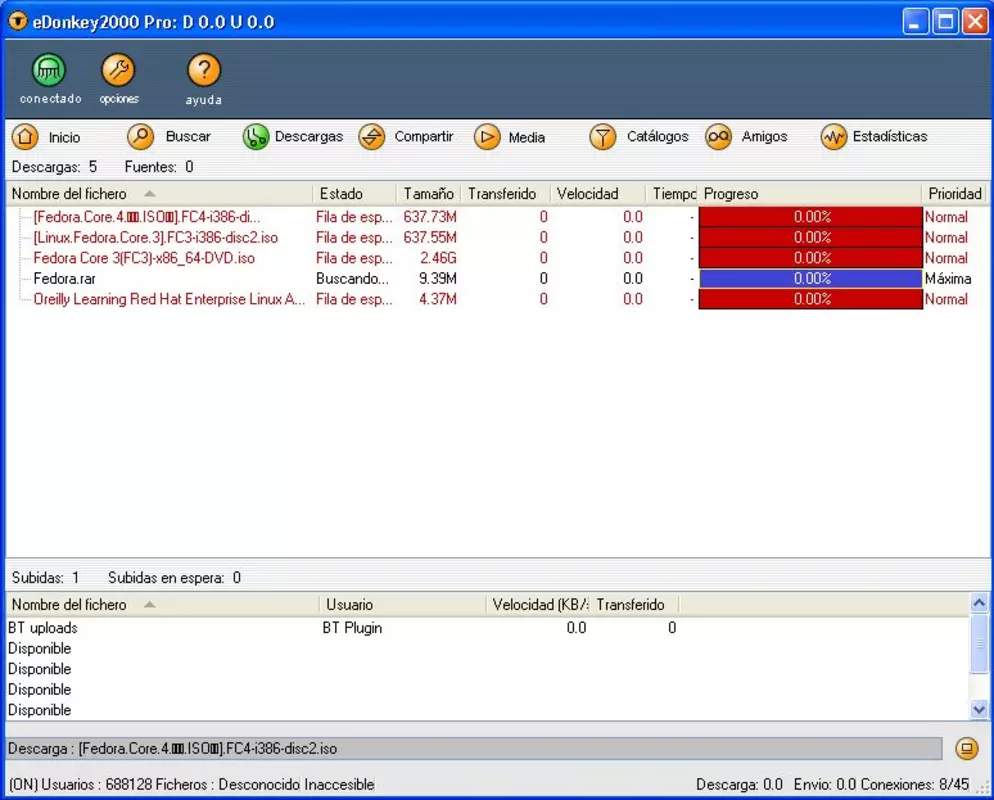Image resolution: width=994 pixels, height=800 pixels.
Task: Sort uploads by Transferido column
Action: tap(635, 605)
